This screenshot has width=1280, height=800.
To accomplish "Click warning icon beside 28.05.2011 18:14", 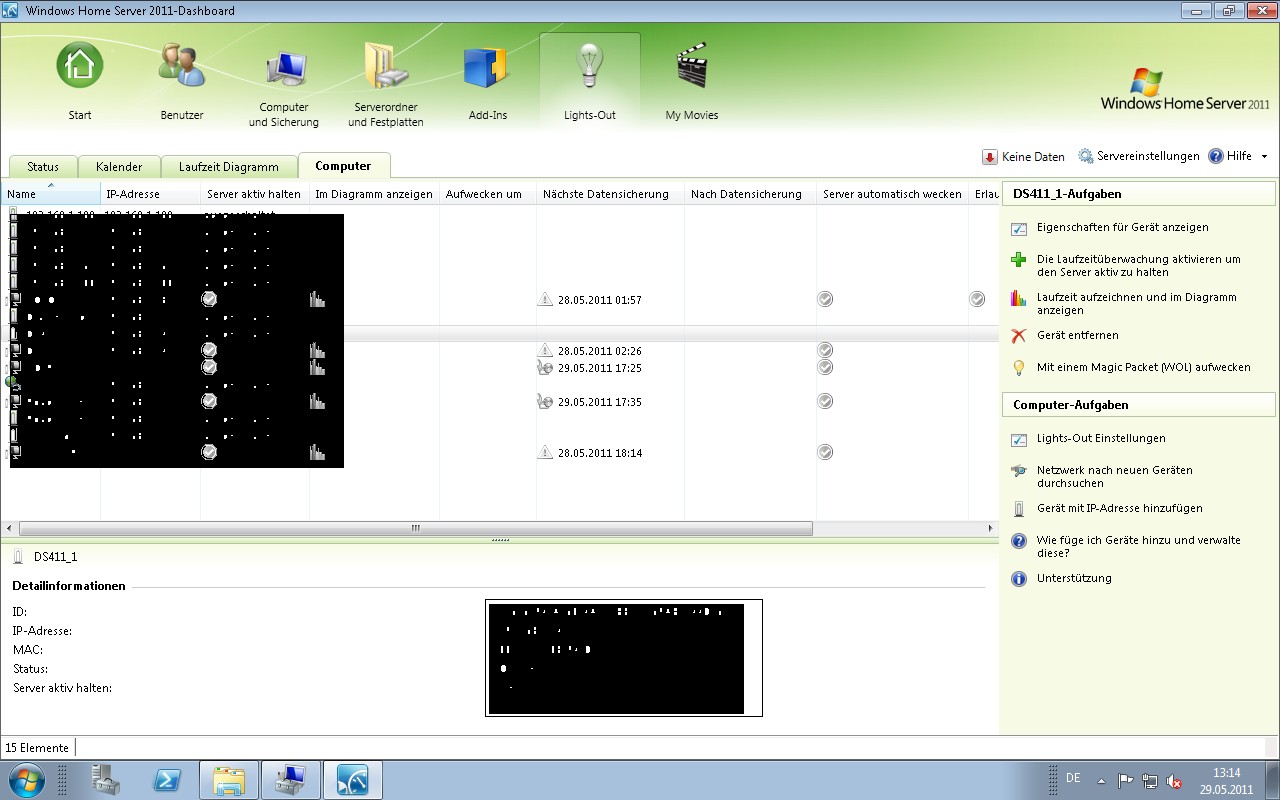I will coord(545,452).
